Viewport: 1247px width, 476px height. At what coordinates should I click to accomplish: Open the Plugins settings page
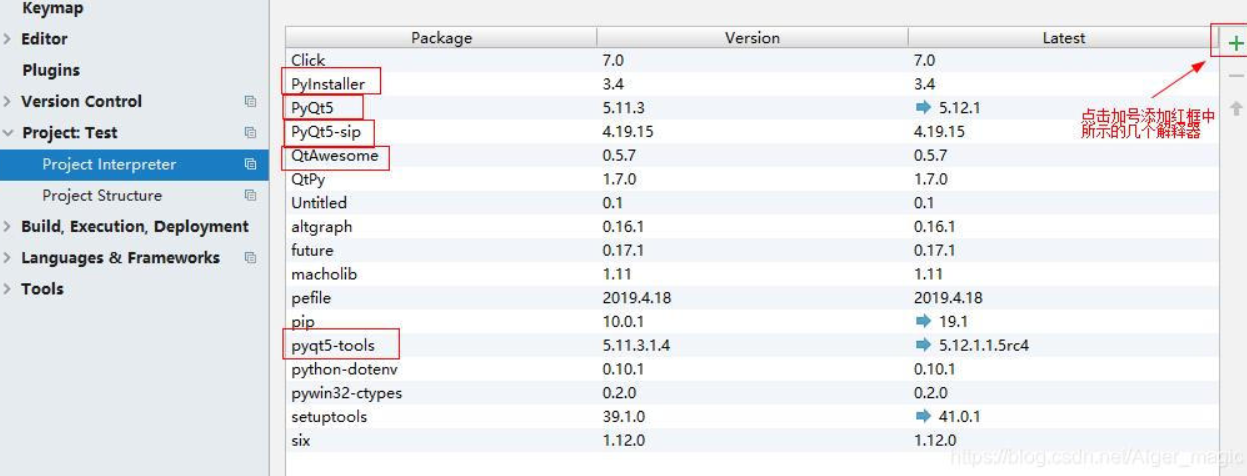pyautogui.click(x=51, y=70)
